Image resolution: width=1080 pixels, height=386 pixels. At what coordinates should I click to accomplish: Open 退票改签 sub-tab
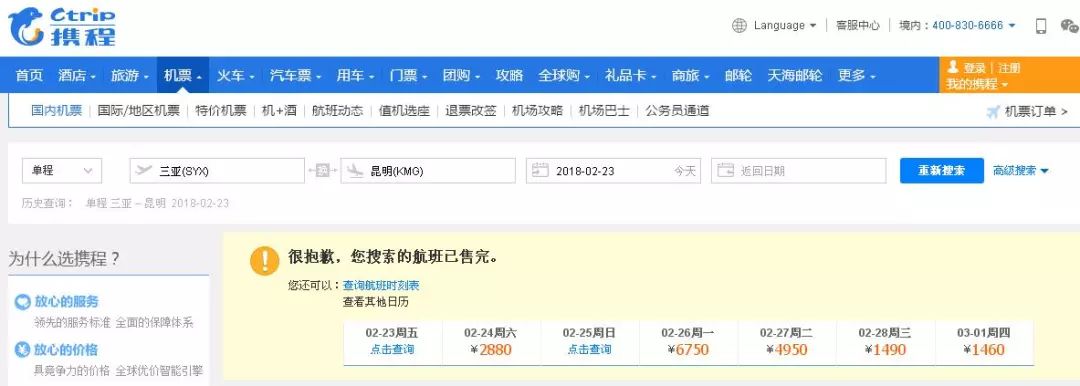click(470, 110)
